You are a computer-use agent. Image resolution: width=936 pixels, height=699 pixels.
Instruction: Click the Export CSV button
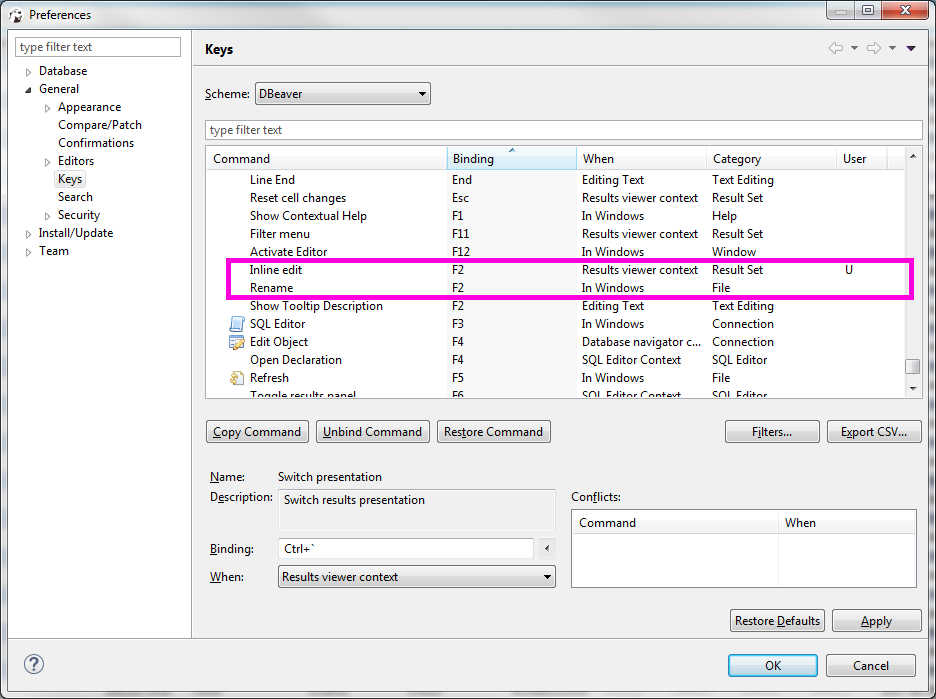[x=874, y=431]
